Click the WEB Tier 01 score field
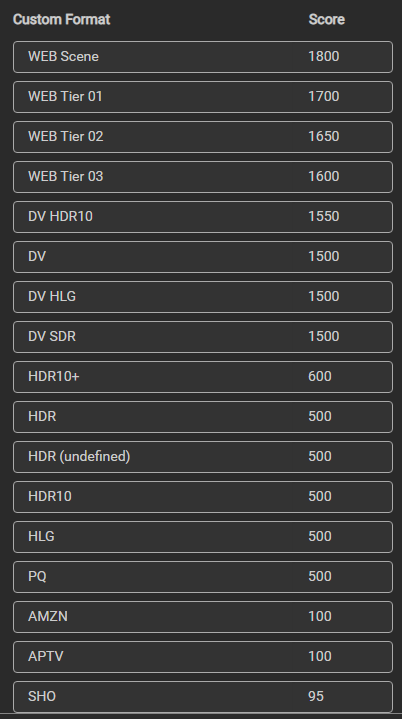 [x=324, y=97]
